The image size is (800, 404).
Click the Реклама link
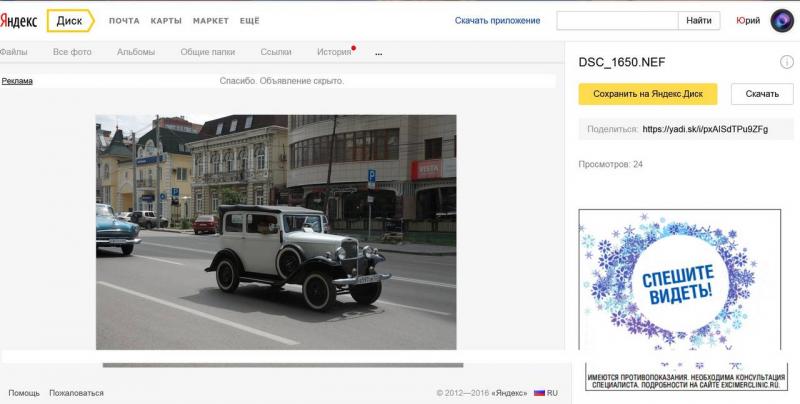[17, 81]
